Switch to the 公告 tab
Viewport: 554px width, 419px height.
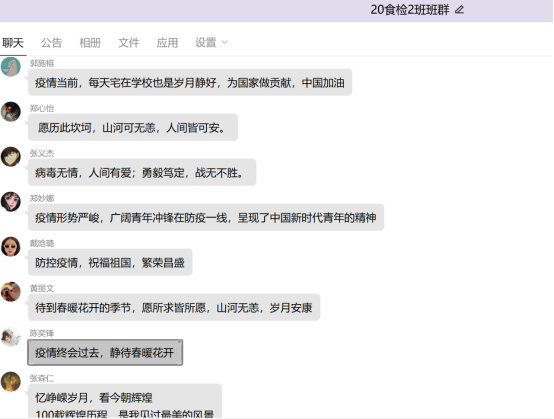(x=51, y=43)
